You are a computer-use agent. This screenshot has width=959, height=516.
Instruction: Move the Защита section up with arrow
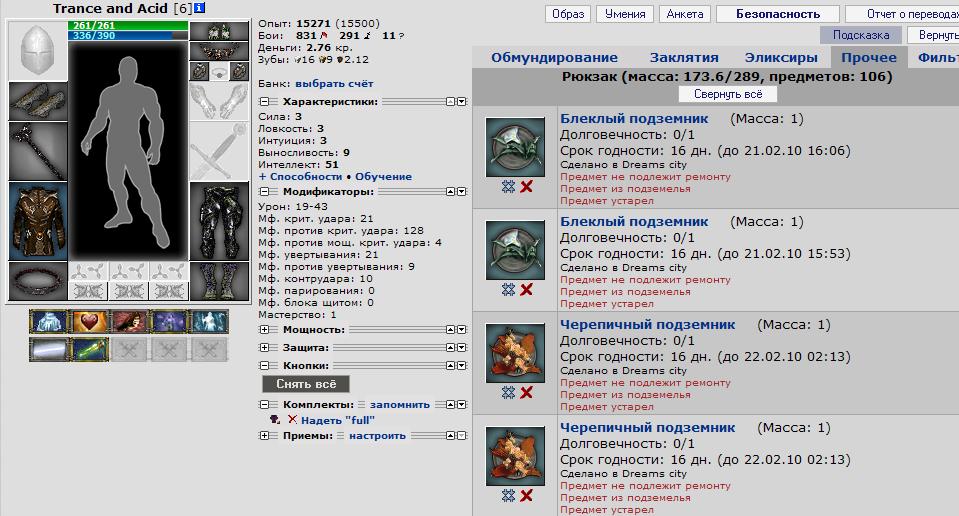coord(450,347)
